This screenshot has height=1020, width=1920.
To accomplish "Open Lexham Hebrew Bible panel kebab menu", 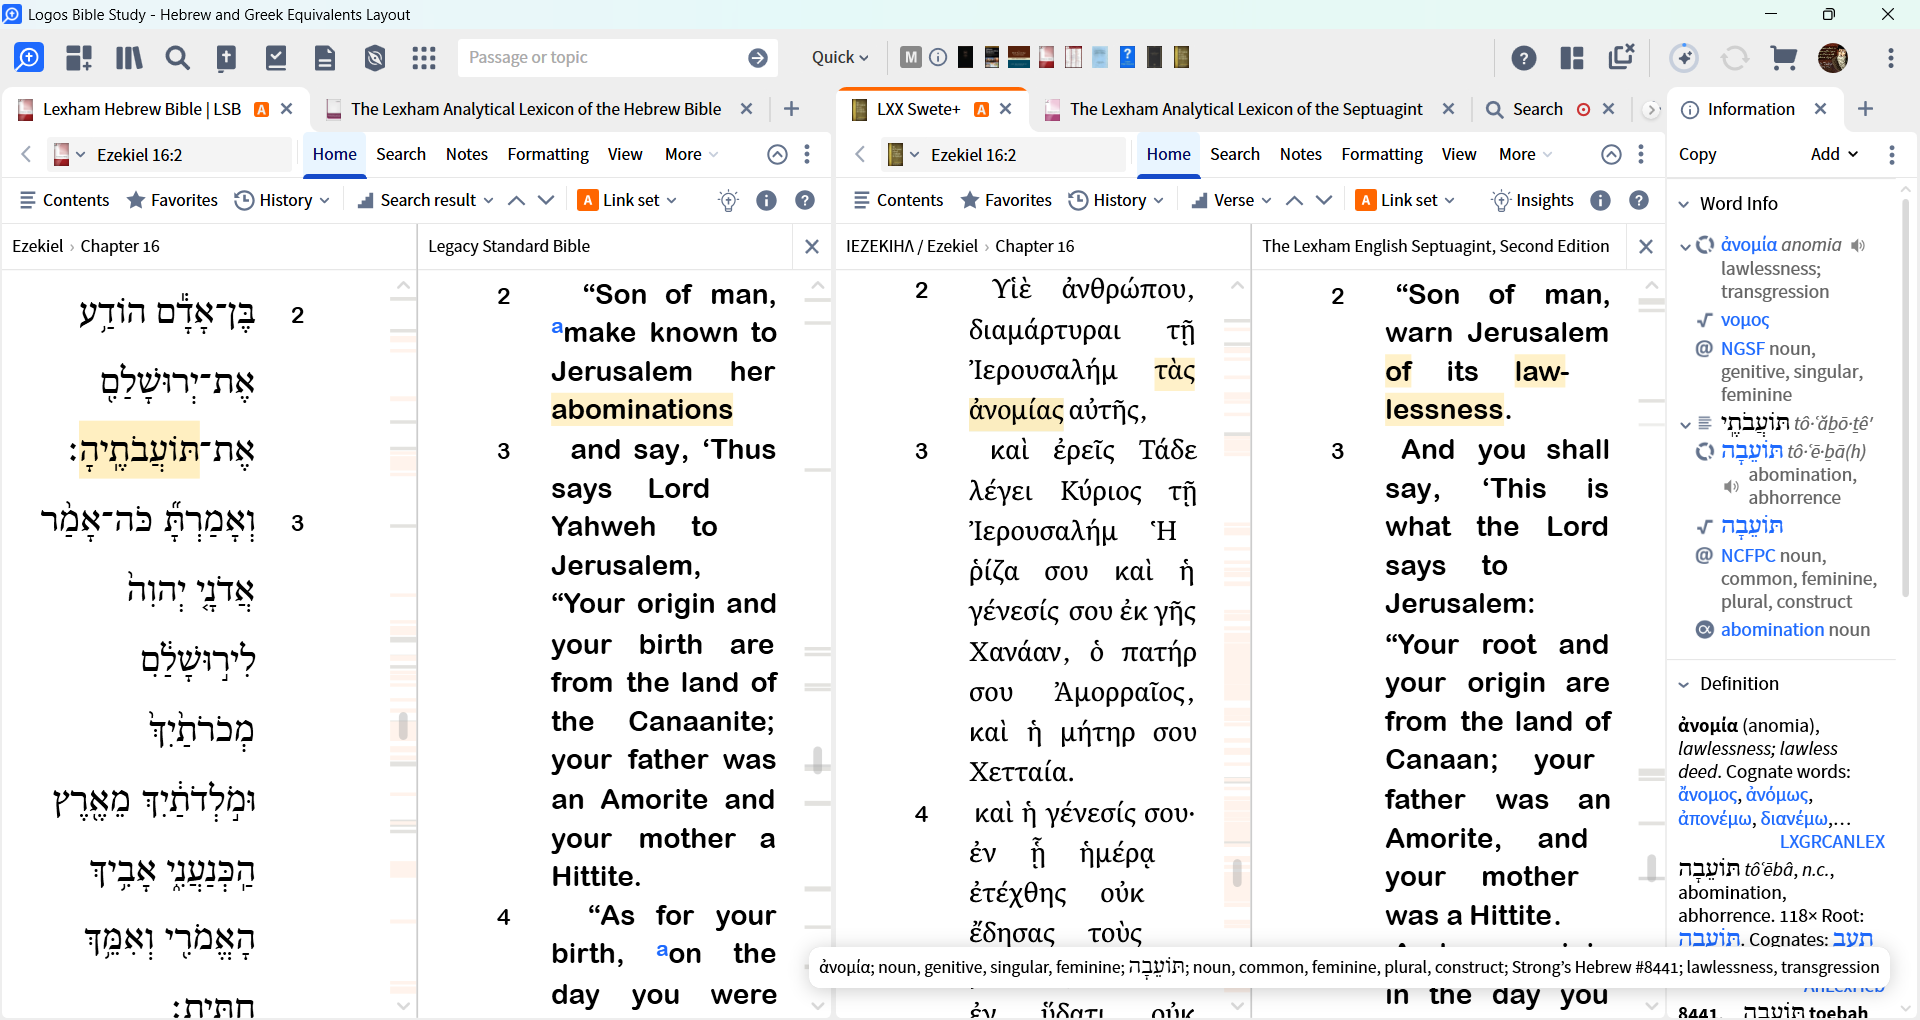I will (x=807, y=154).
